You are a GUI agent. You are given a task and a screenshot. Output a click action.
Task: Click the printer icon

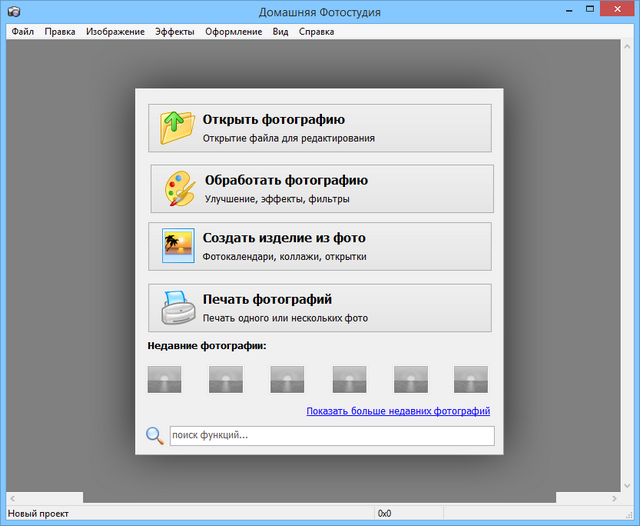[178, 308]
